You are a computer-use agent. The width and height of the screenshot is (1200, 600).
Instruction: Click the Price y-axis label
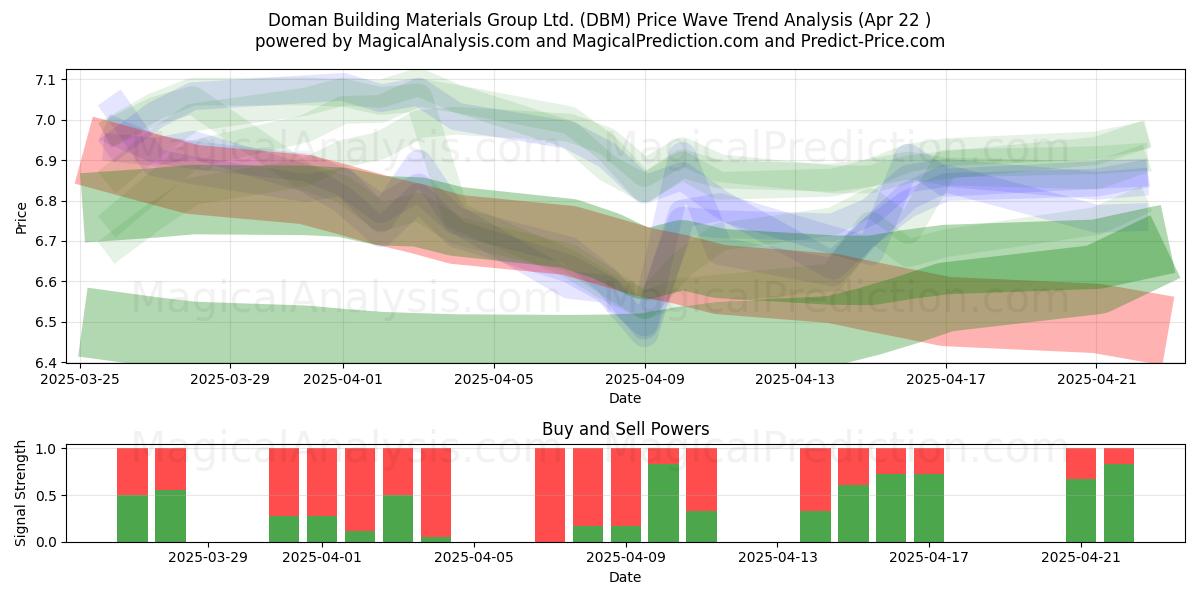[x=22, y=216]
